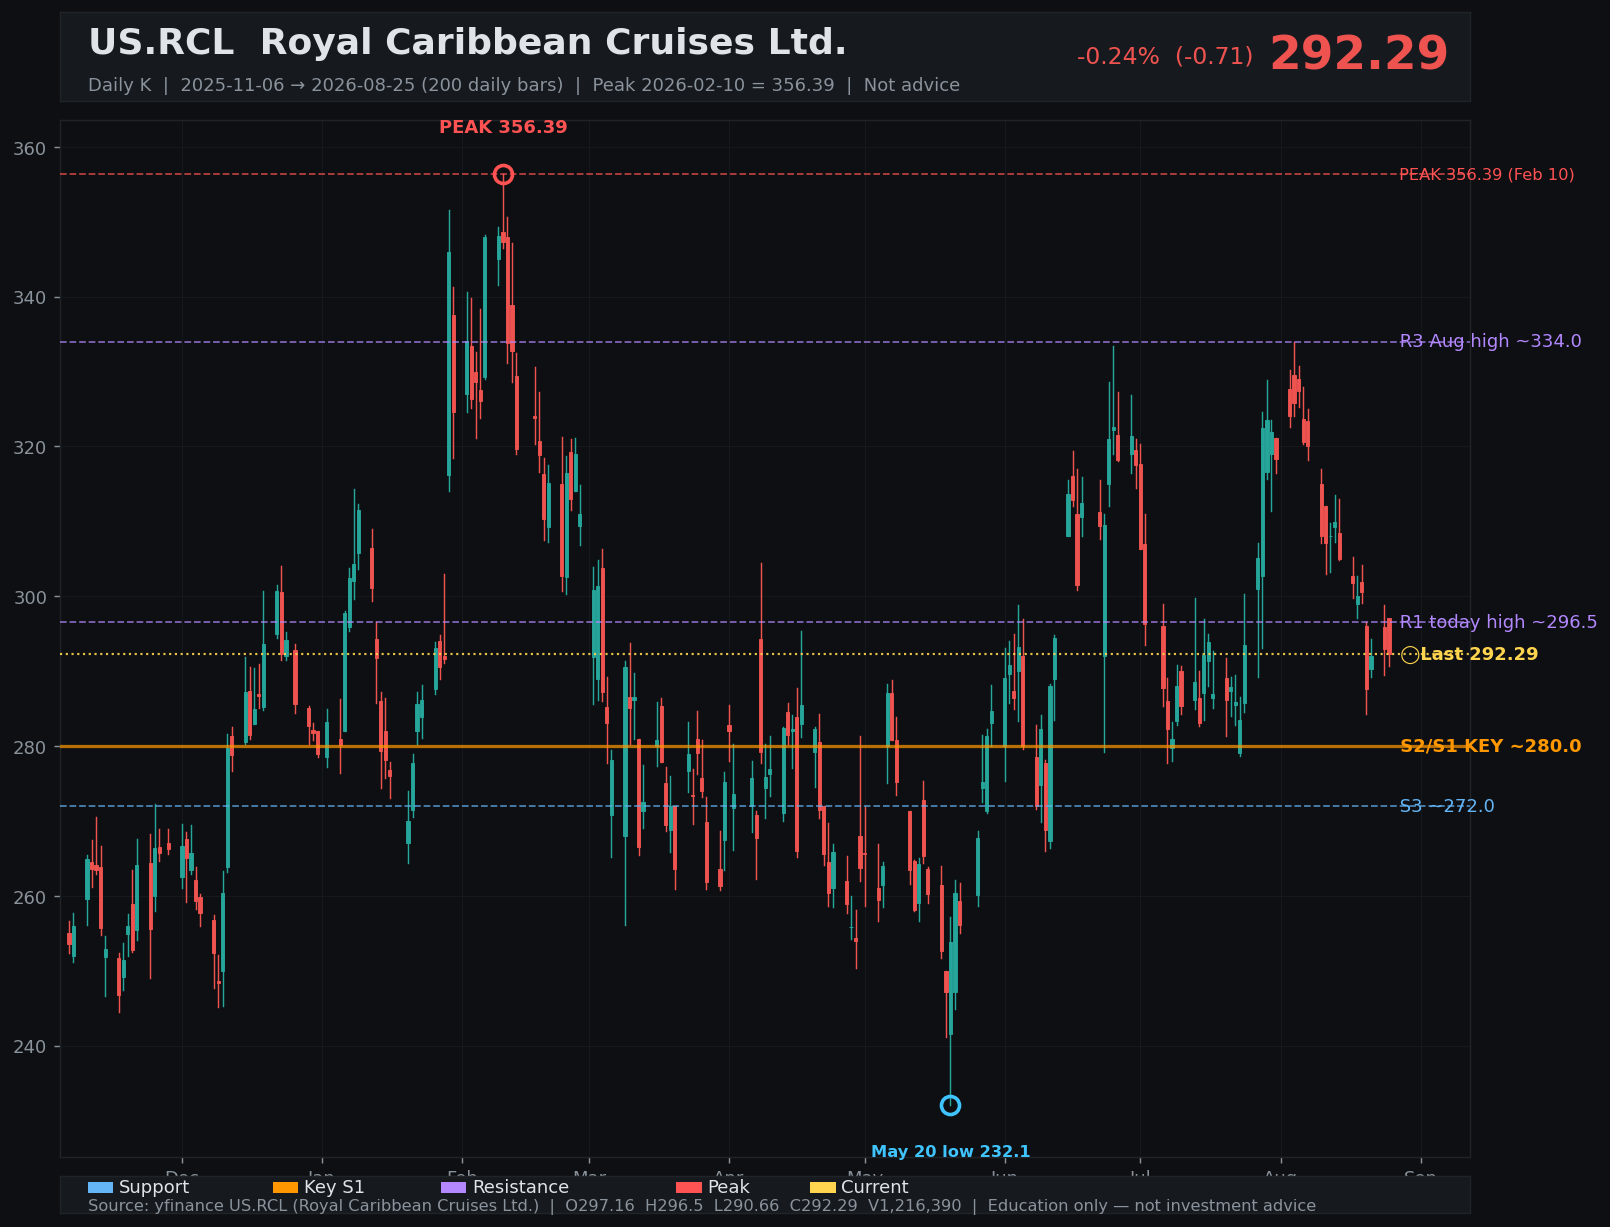Click the 300 y-axis tick label
The height and width of the screenshot is (1227, 1610).
coord(30,597)
